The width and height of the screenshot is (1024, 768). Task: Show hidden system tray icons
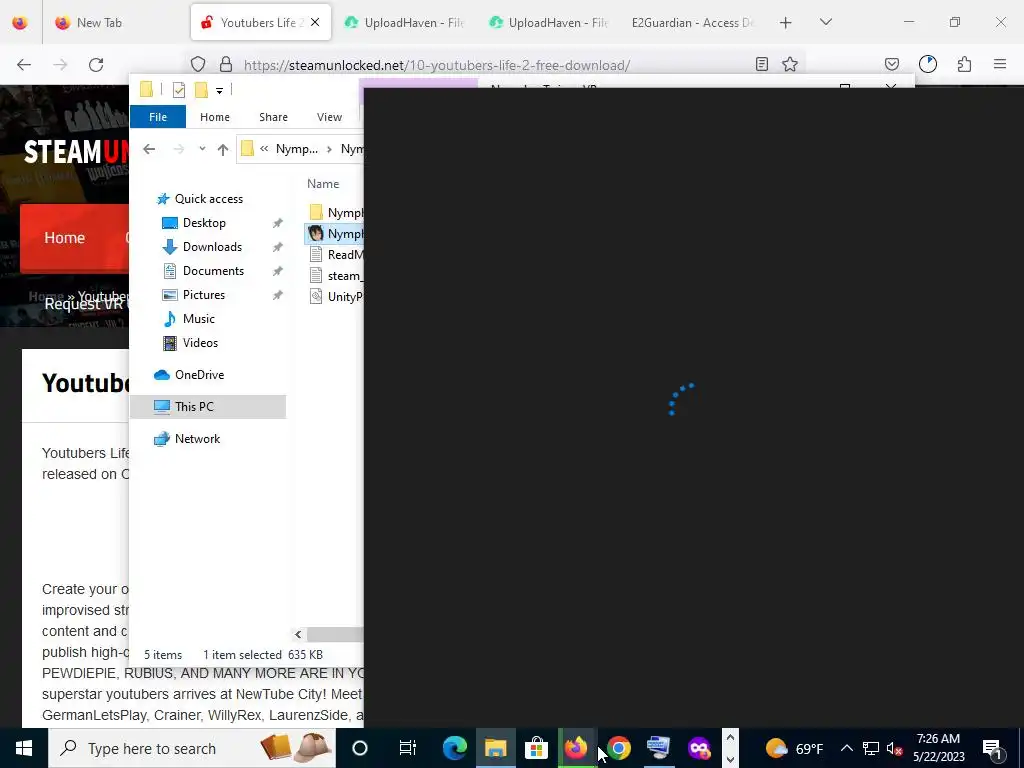point(846,748)
